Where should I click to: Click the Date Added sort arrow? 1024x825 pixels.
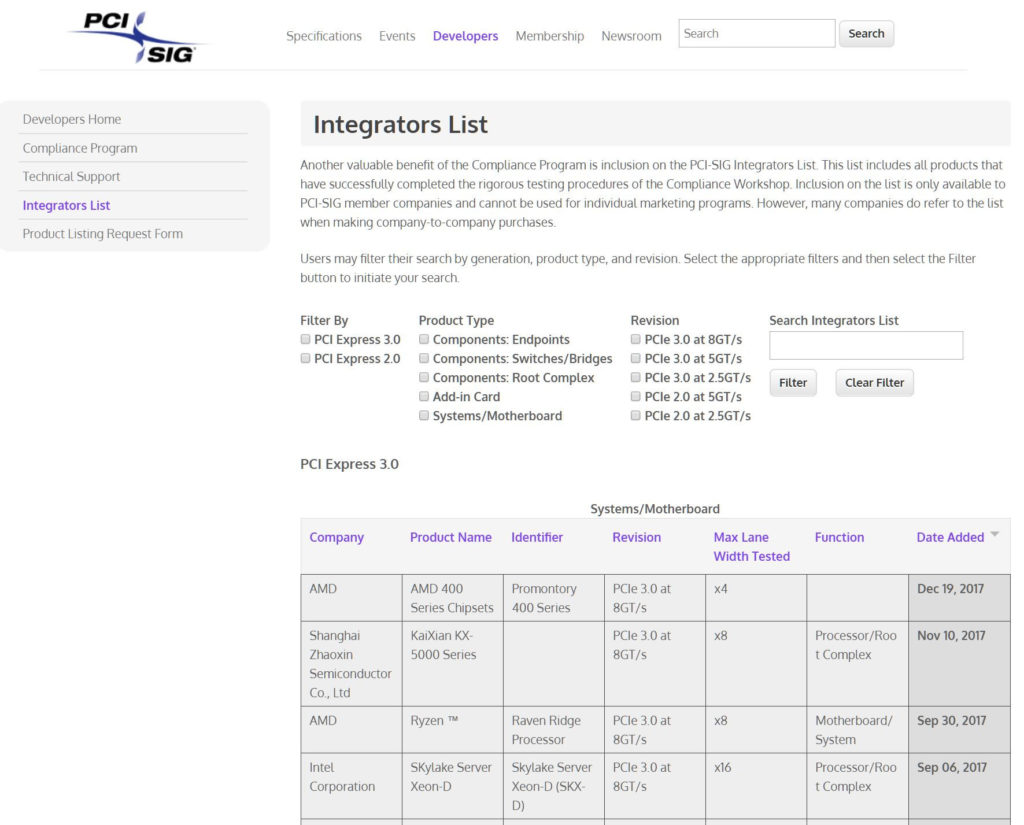(x=994, y=536)
